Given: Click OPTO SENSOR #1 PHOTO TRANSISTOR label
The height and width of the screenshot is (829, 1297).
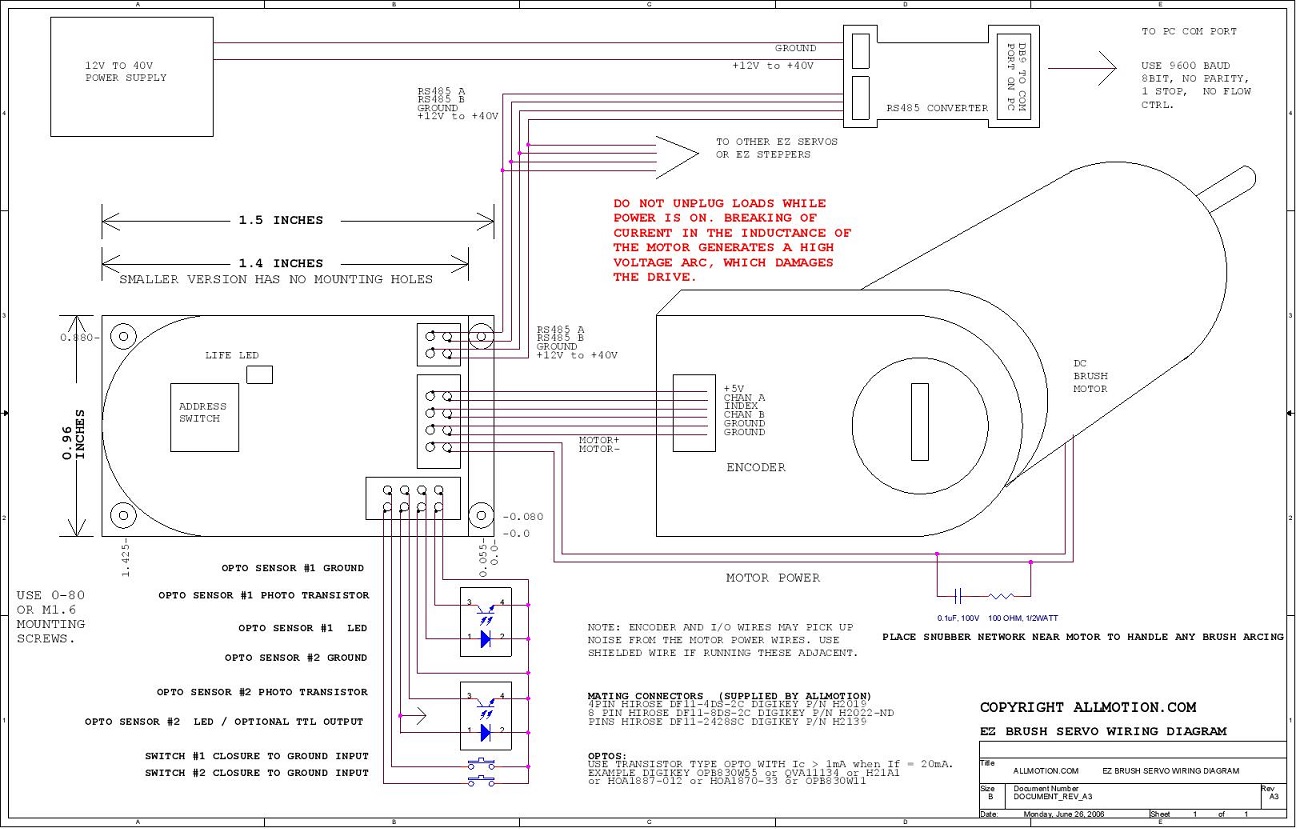Looking at the screenshot, I should click(x=264, y=596).
